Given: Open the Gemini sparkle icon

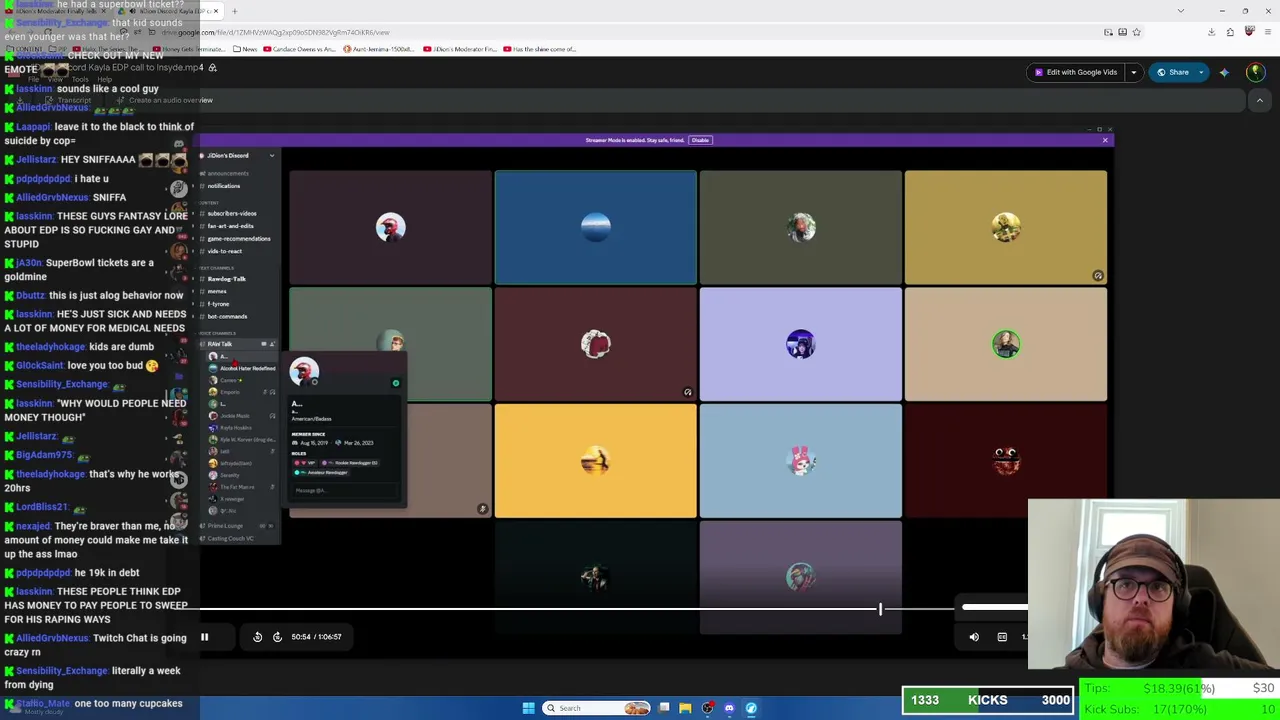Looking at the screenshot, I should 1224,72.
